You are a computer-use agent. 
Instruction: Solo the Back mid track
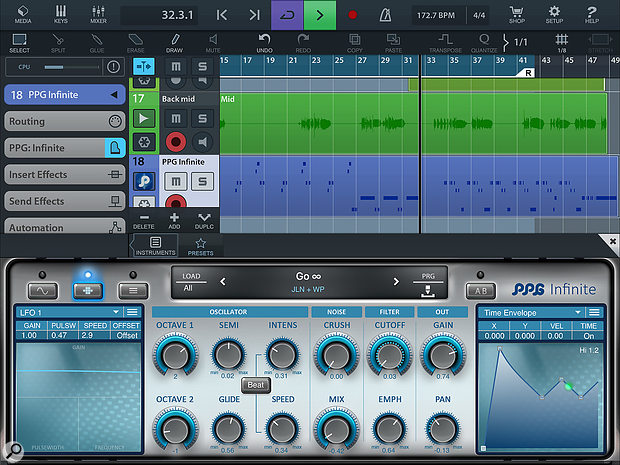tap(202, 118)
